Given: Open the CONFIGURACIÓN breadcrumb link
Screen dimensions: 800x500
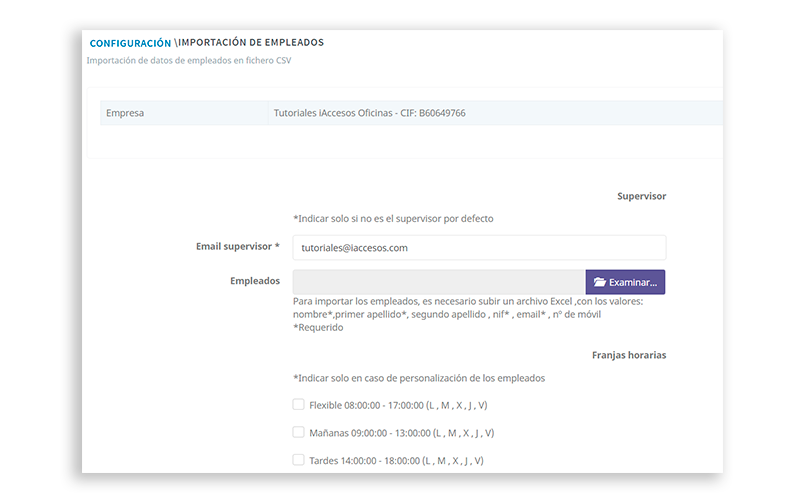Looking at the screenshot, I should (130, 43).
